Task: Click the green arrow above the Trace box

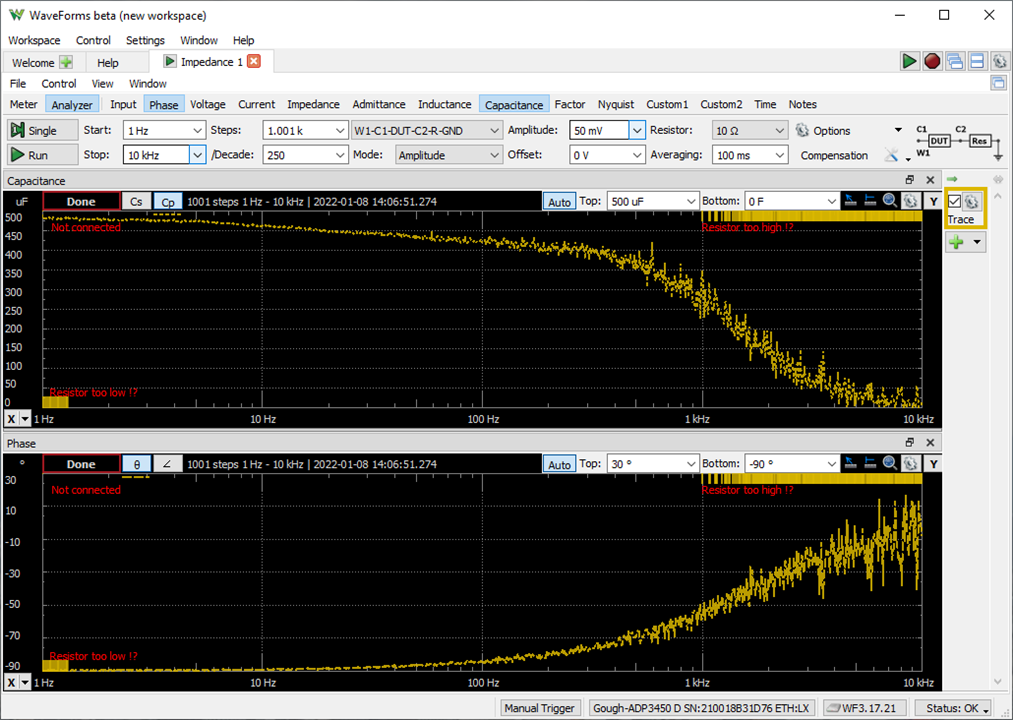Action: 952,179
